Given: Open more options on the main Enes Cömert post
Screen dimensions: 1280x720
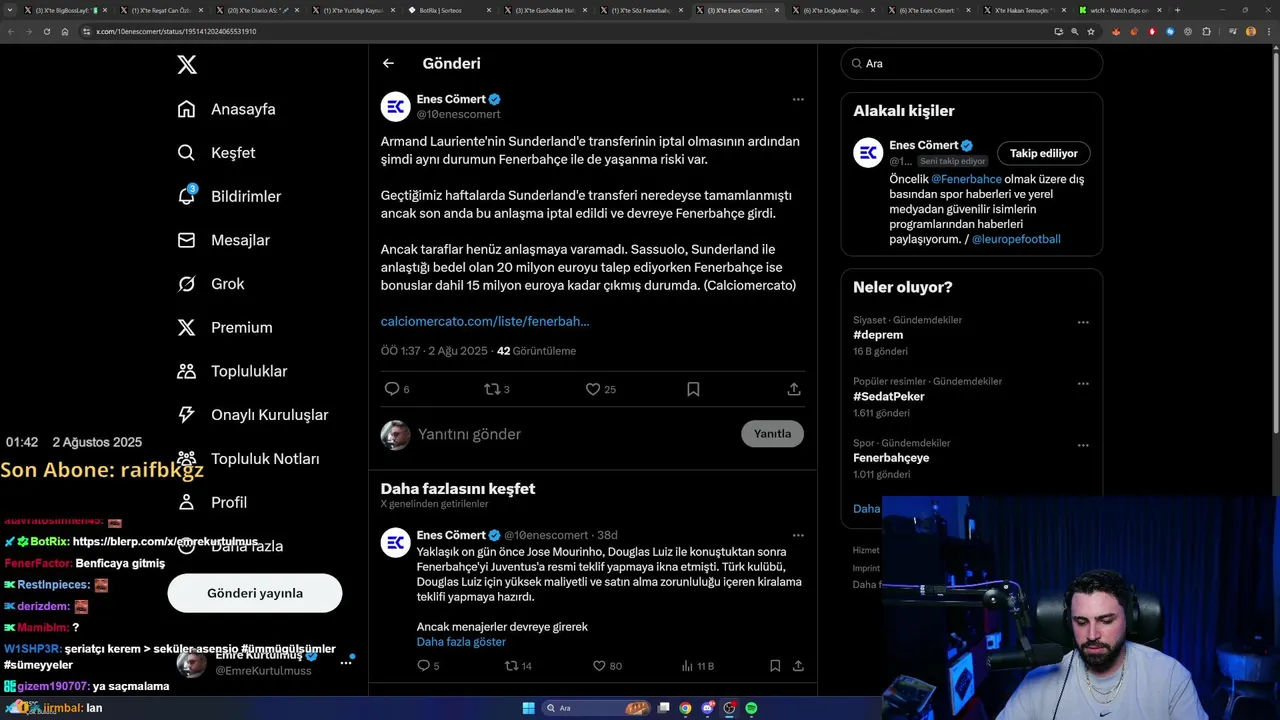Looking at the screenshot, I should click(x=798, y=99).
